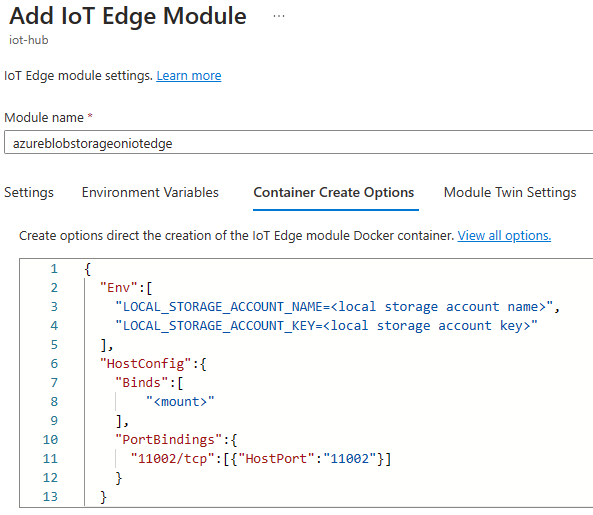Select the Container Create Options tab
Image resolution: width=593 pixels, height=515 pixels.
[x=334, y=192]
